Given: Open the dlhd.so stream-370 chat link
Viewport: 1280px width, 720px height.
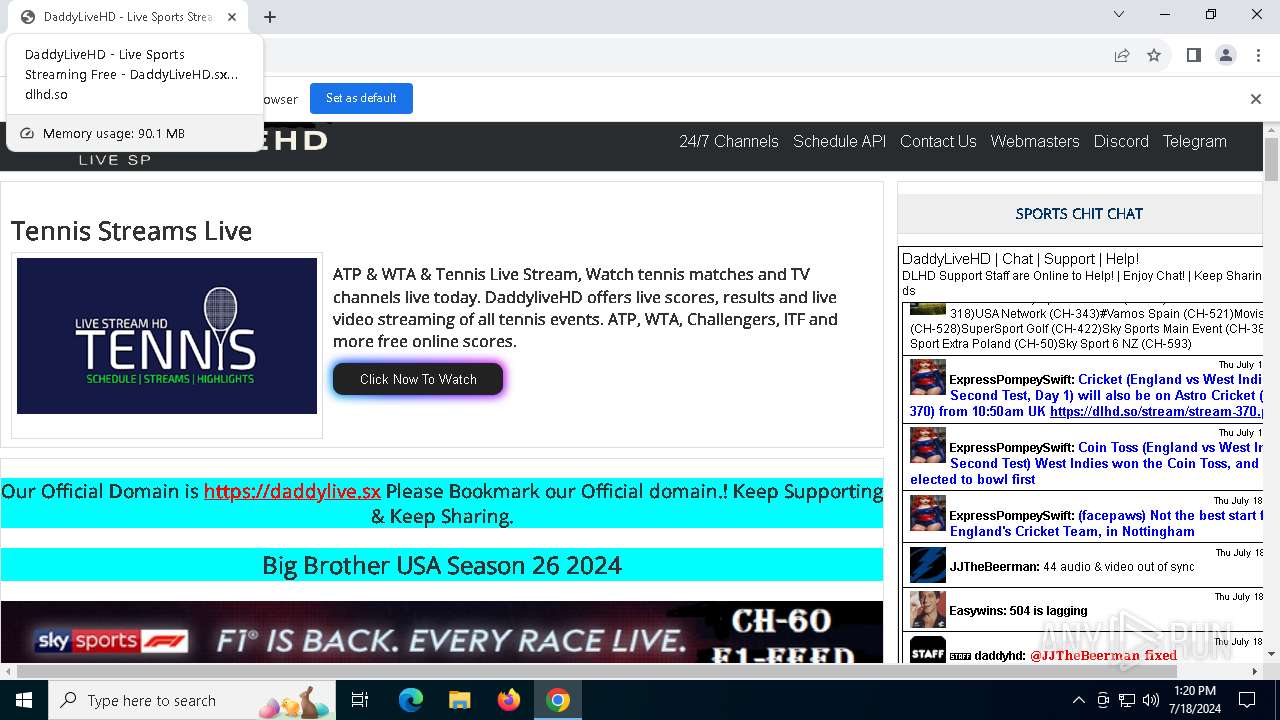Looking at the screenshot, I should (1157, 411).
